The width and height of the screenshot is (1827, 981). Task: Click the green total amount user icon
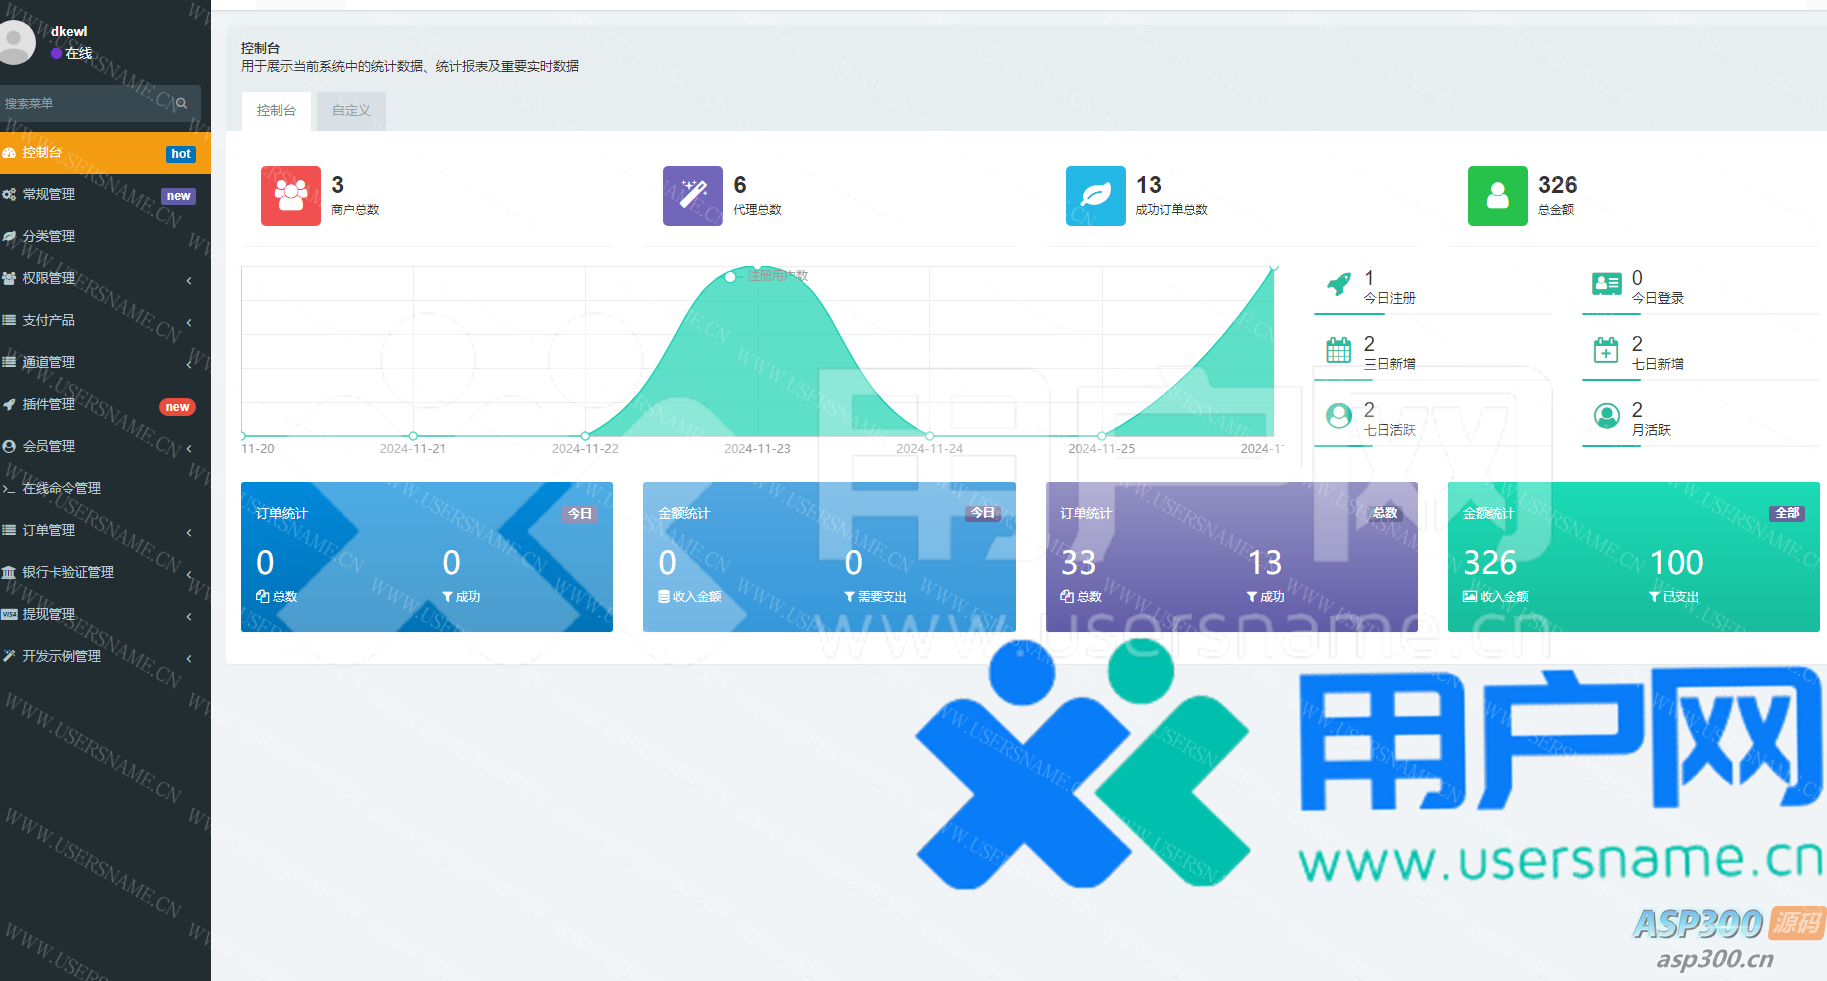(1497, 196)
